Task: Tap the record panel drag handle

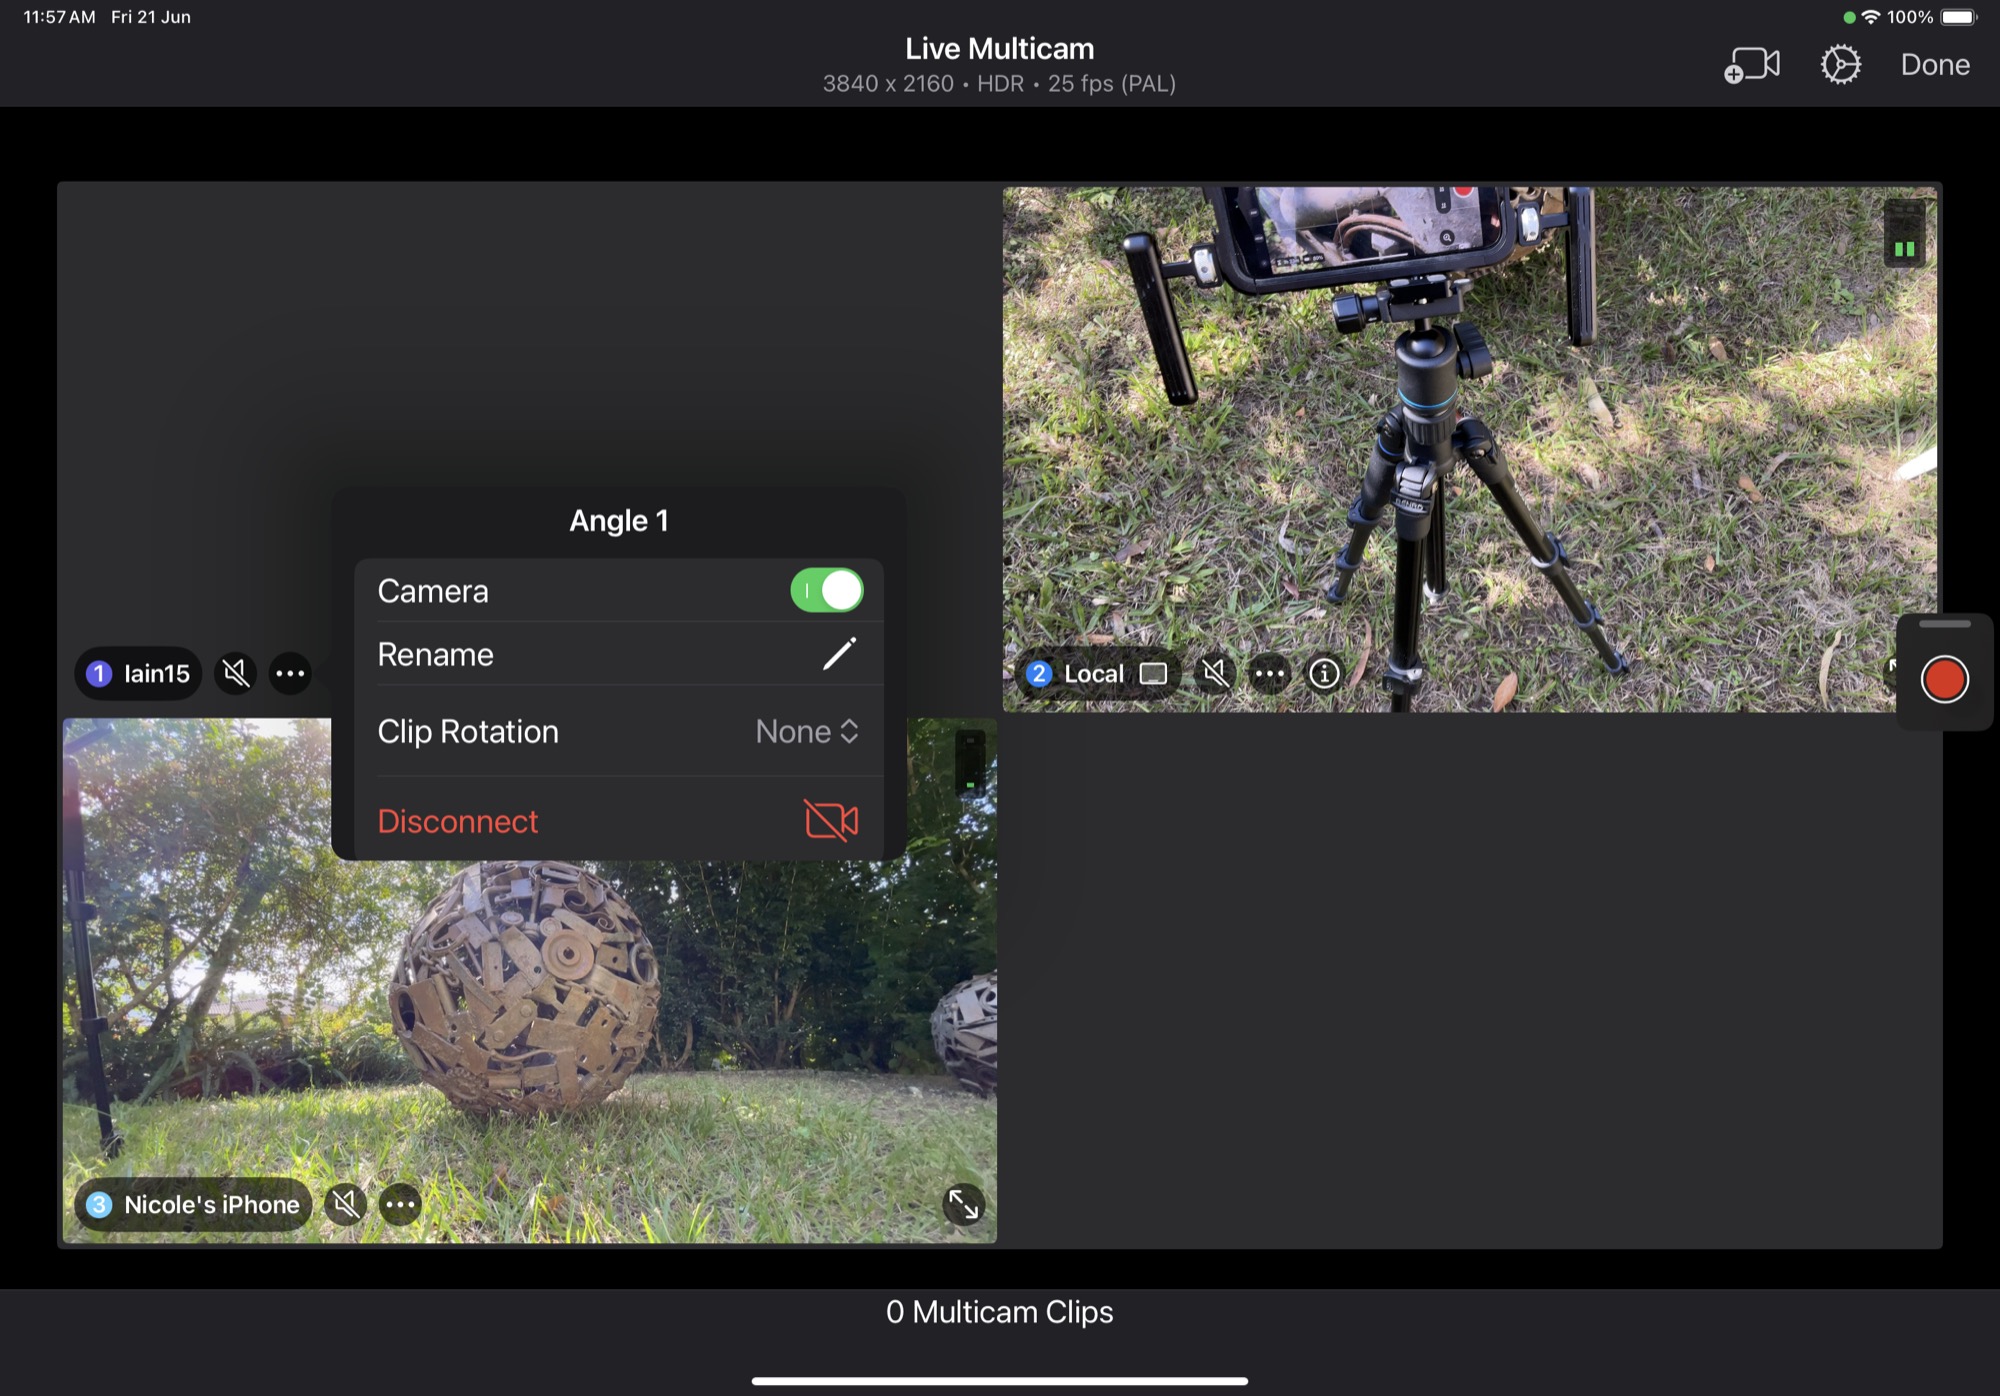Action: tap(1945, 624)
